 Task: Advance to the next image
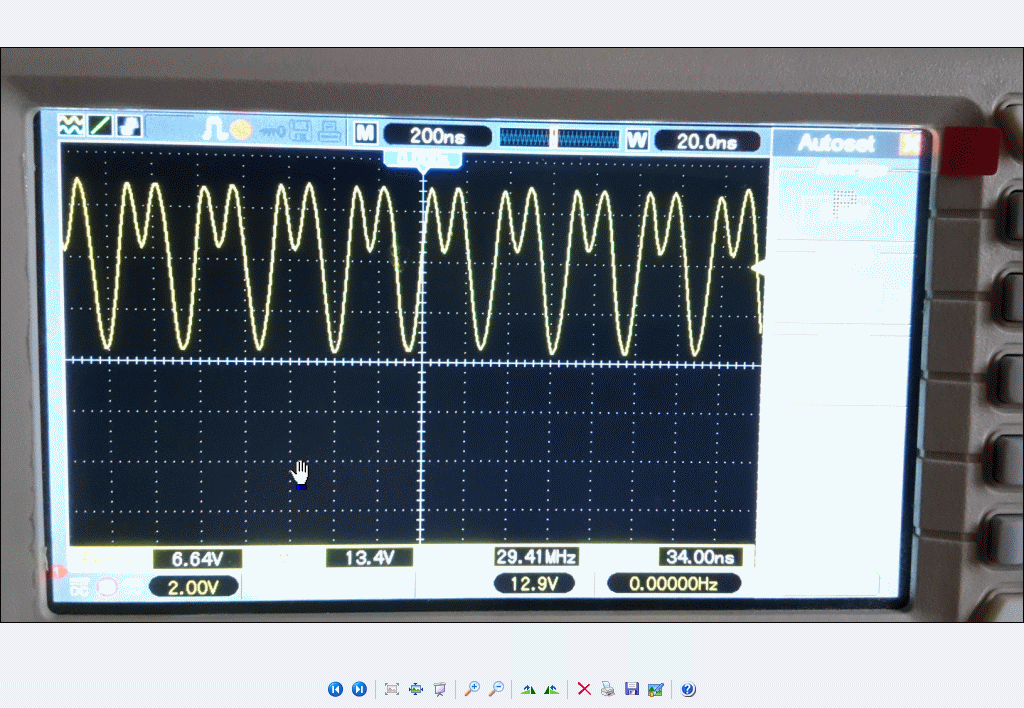359,689
